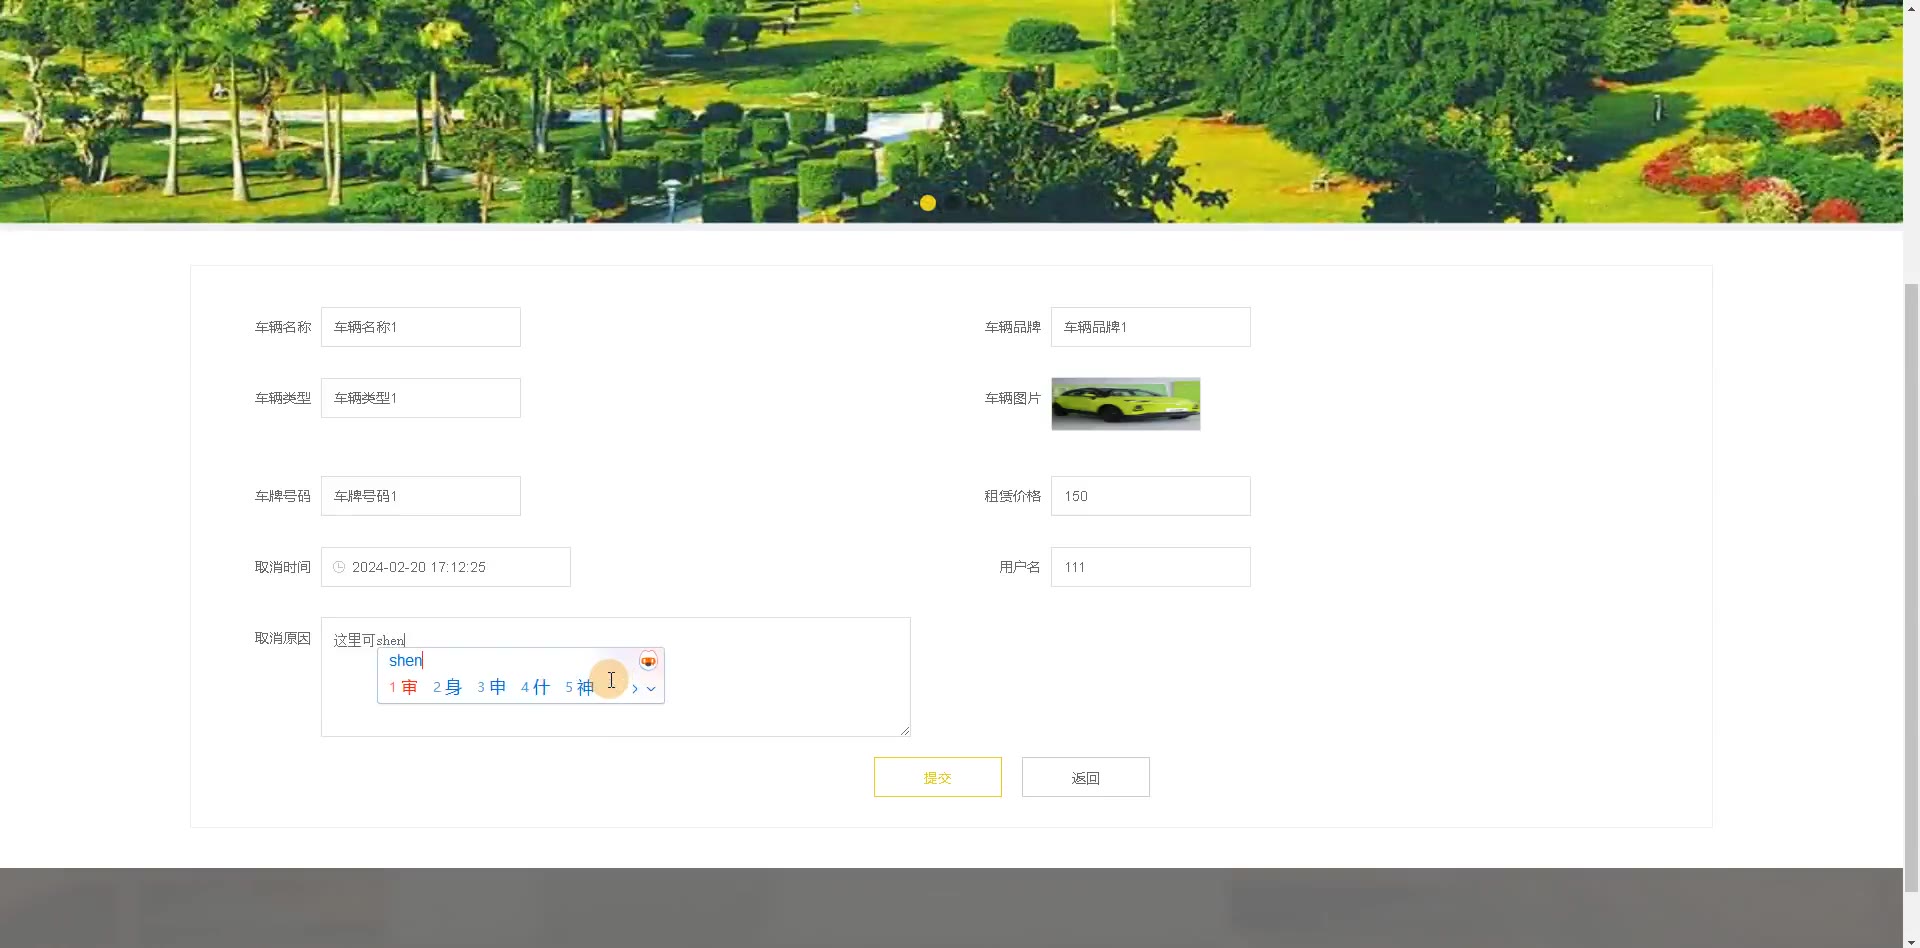Screen dimensions: 1920x948
Task: Choose IME candidate 4 什
Action: point(535,687)
